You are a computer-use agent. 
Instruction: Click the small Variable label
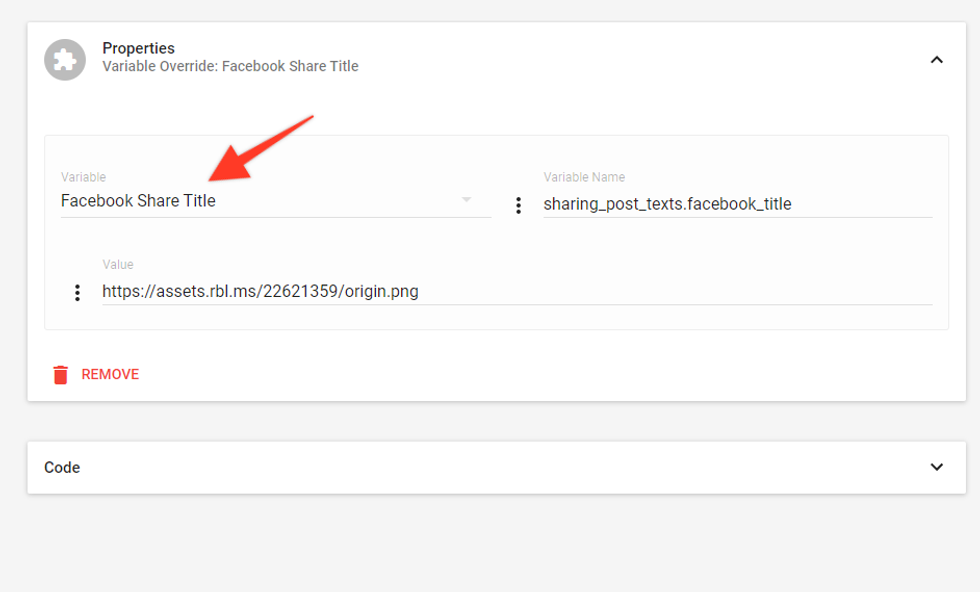pyautogui.click(x=83, y=177)
